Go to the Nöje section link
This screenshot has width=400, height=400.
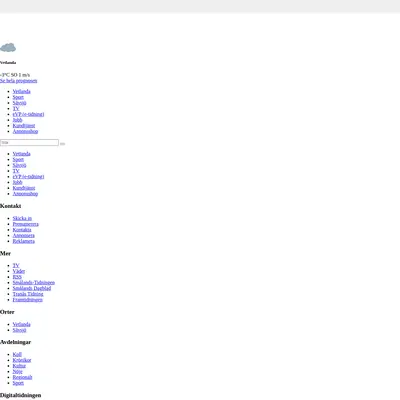point(18,371)
